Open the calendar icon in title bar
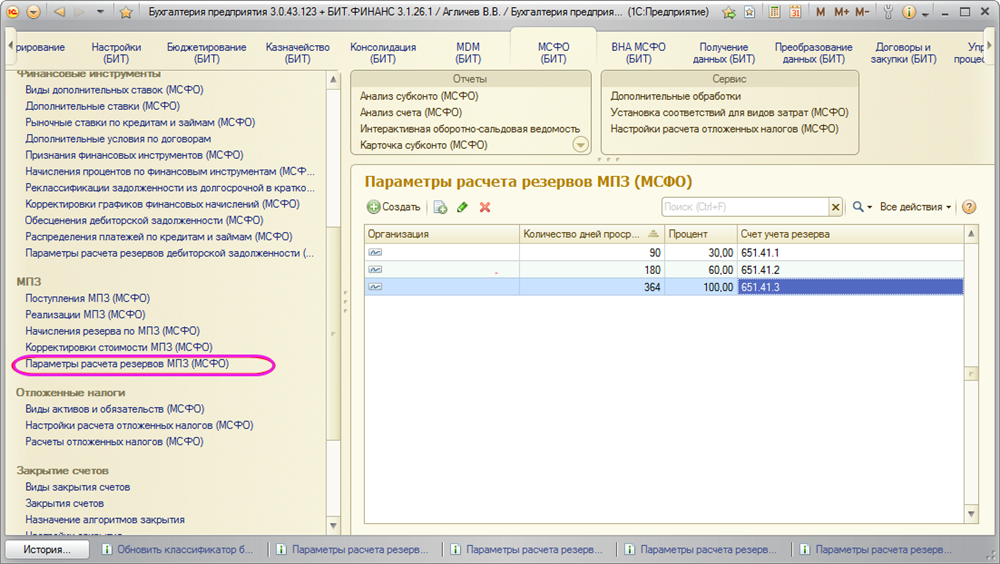The height and width of the screenshot is (564, 1000). coord(795,13)
